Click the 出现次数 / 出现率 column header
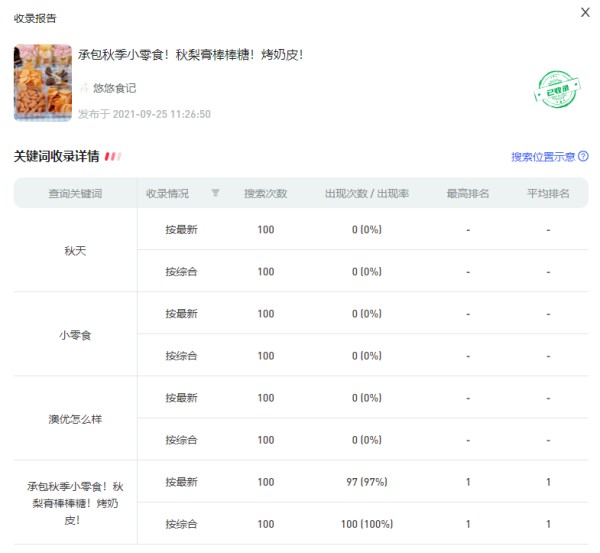The image size is (600, 553). (366, 193)
